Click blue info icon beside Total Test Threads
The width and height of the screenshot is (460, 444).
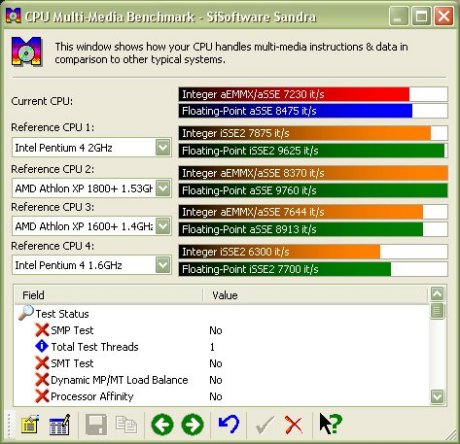point(42,346)
